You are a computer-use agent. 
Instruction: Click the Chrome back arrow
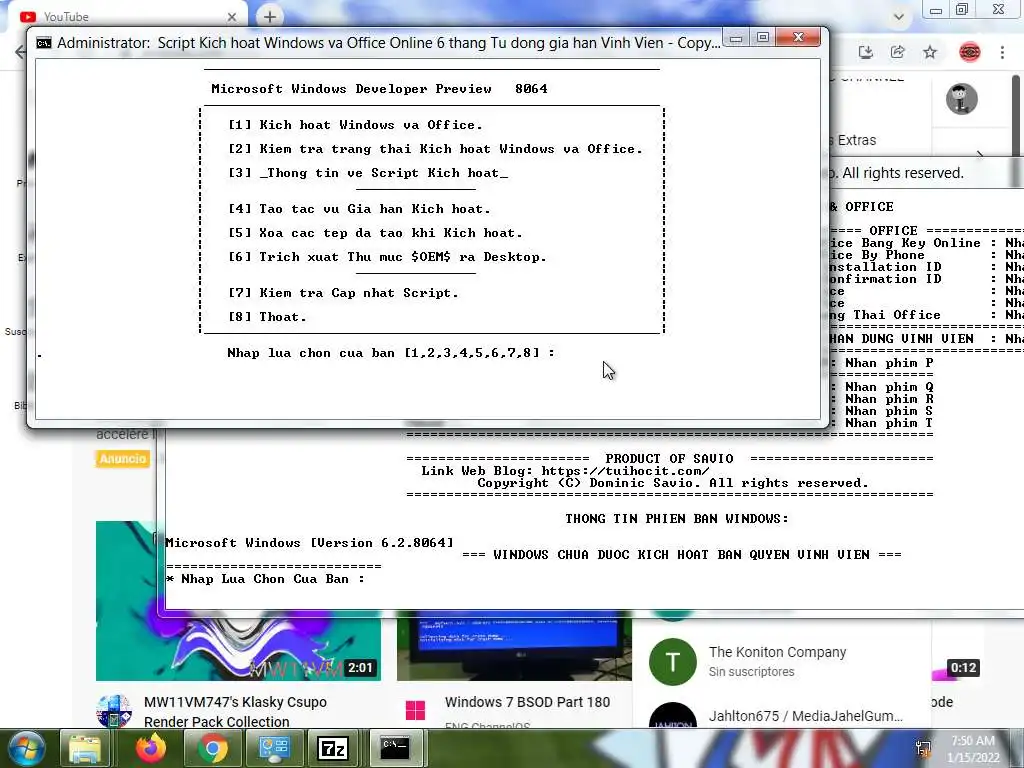[21, 52]
